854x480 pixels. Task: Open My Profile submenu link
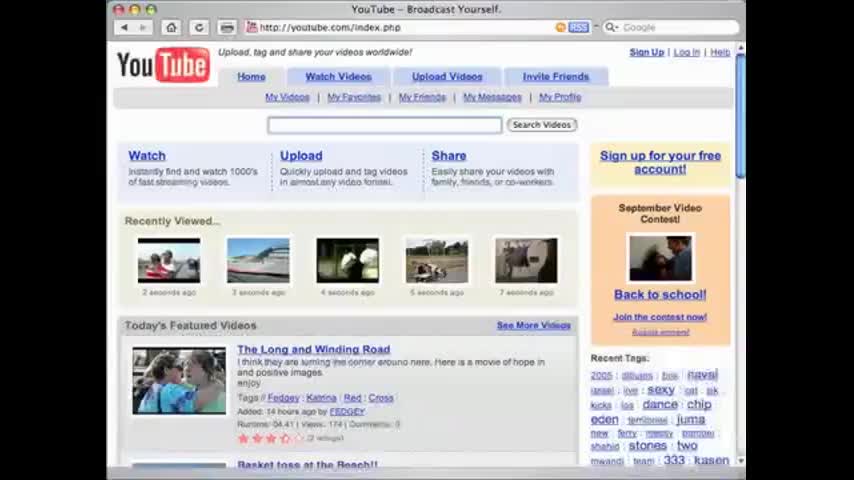pyautogui.click(x=560, y=97)
